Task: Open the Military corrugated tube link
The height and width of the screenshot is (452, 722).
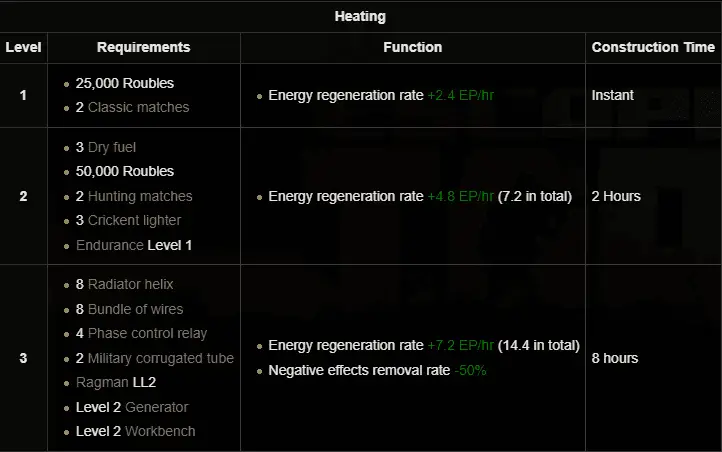Action: coord(160,358)
